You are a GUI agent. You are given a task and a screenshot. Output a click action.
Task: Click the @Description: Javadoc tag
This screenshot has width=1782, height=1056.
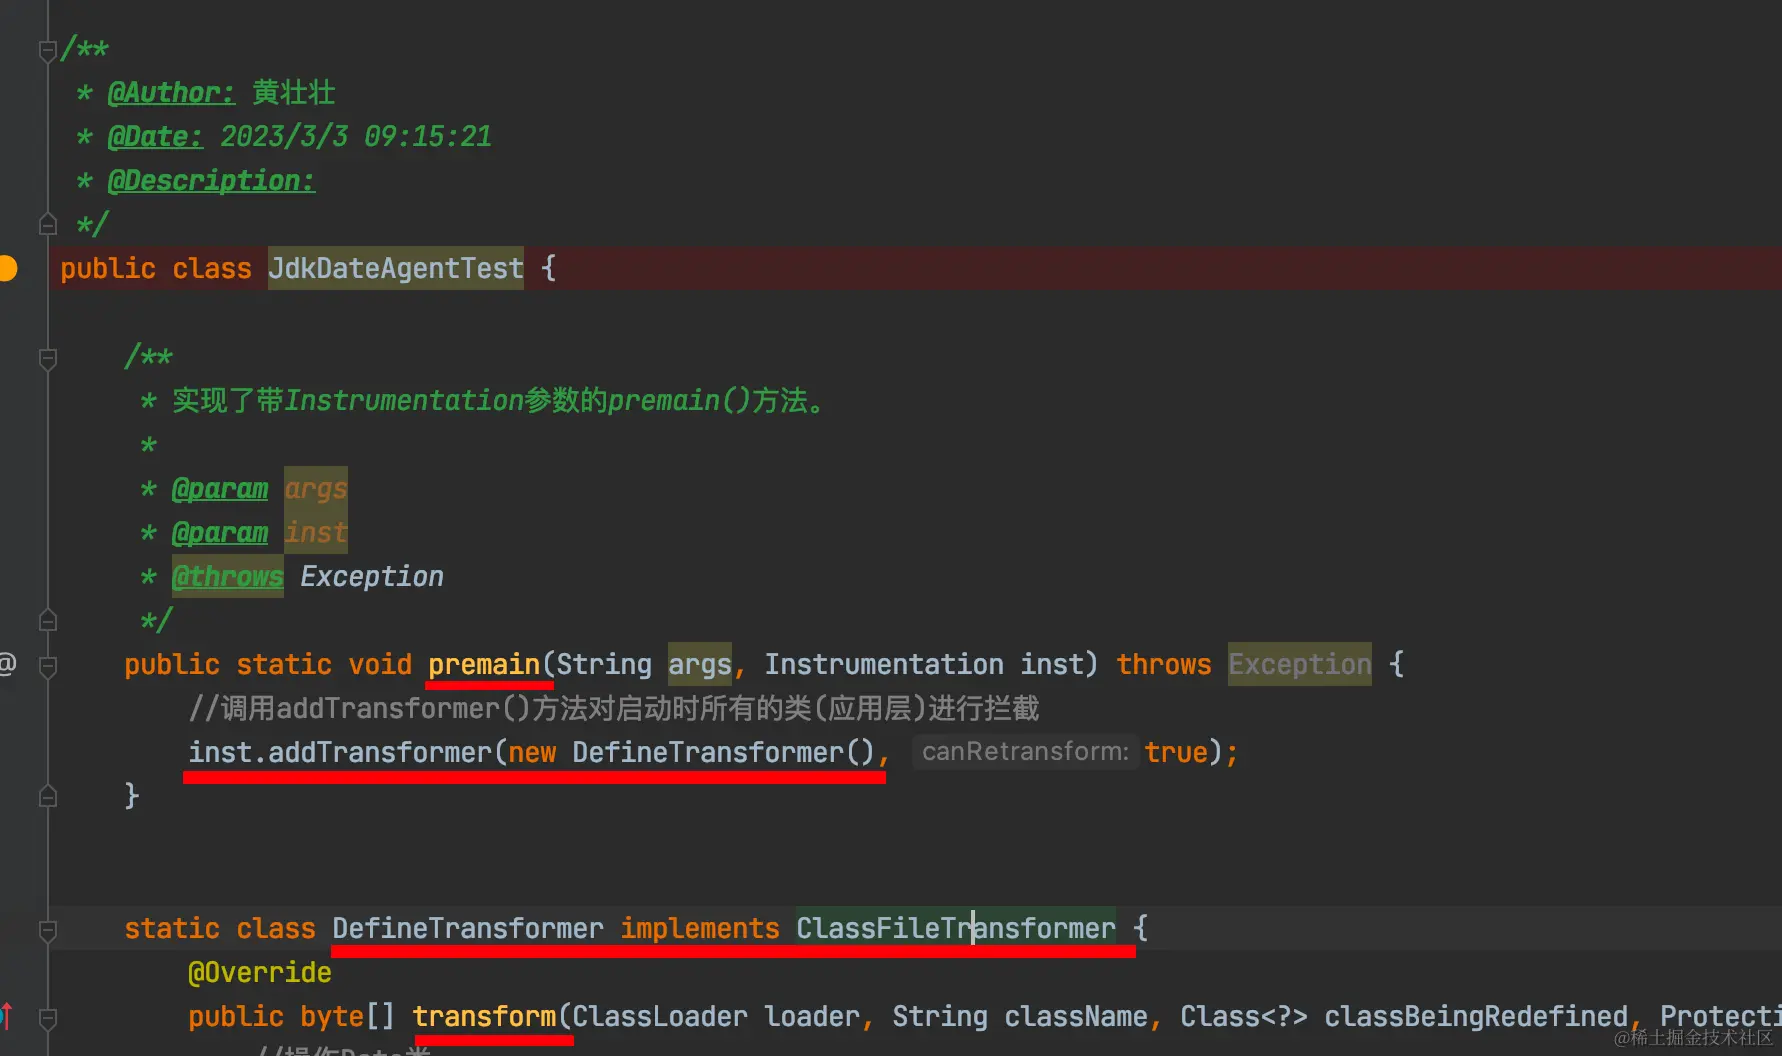(211, 181)
